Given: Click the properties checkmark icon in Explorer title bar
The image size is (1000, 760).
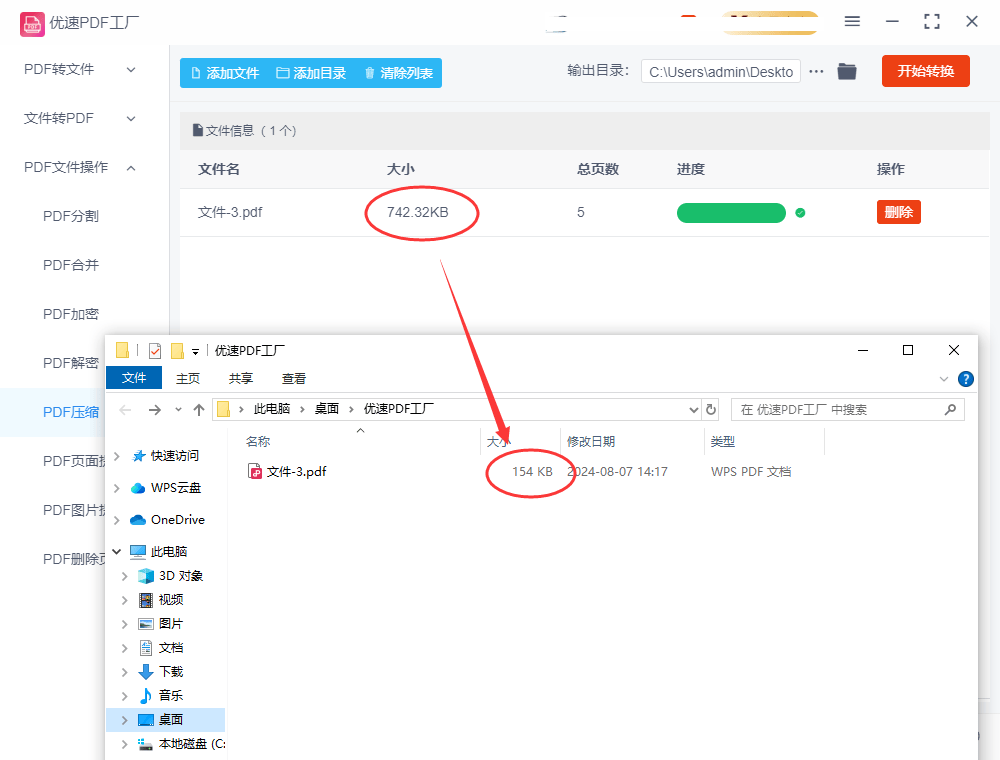Looking at the screenshot, I should tap(155, 351).
